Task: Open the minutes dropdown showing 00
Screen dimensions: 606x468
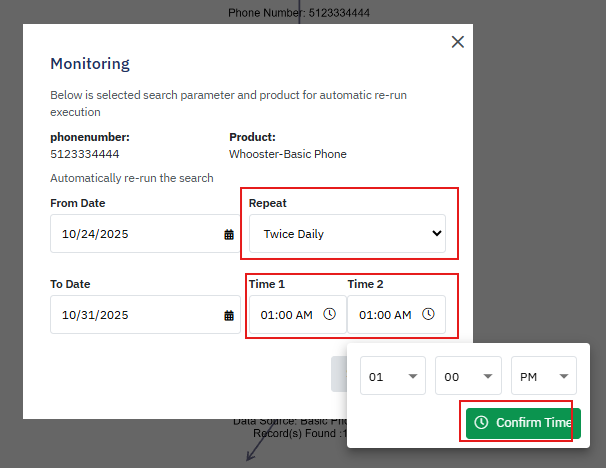Action: (467, 377)
